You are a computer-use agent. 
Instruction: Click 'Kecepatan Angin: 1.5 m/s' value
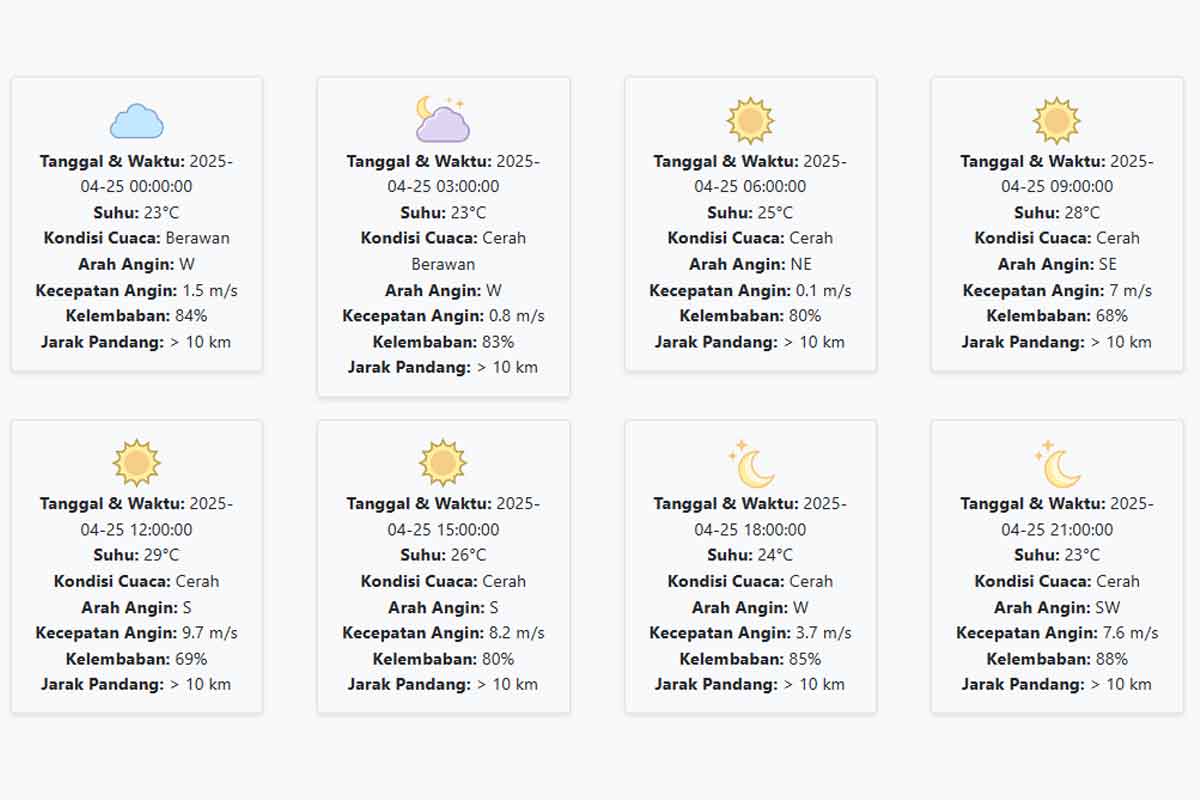[x=210, y=290]
